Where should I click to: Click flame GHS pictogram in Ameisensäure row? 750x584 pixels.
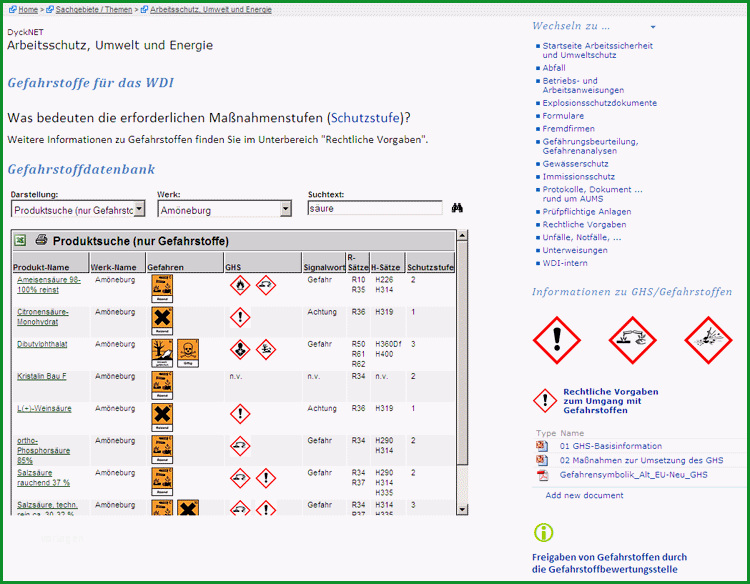tap(240, 286)
